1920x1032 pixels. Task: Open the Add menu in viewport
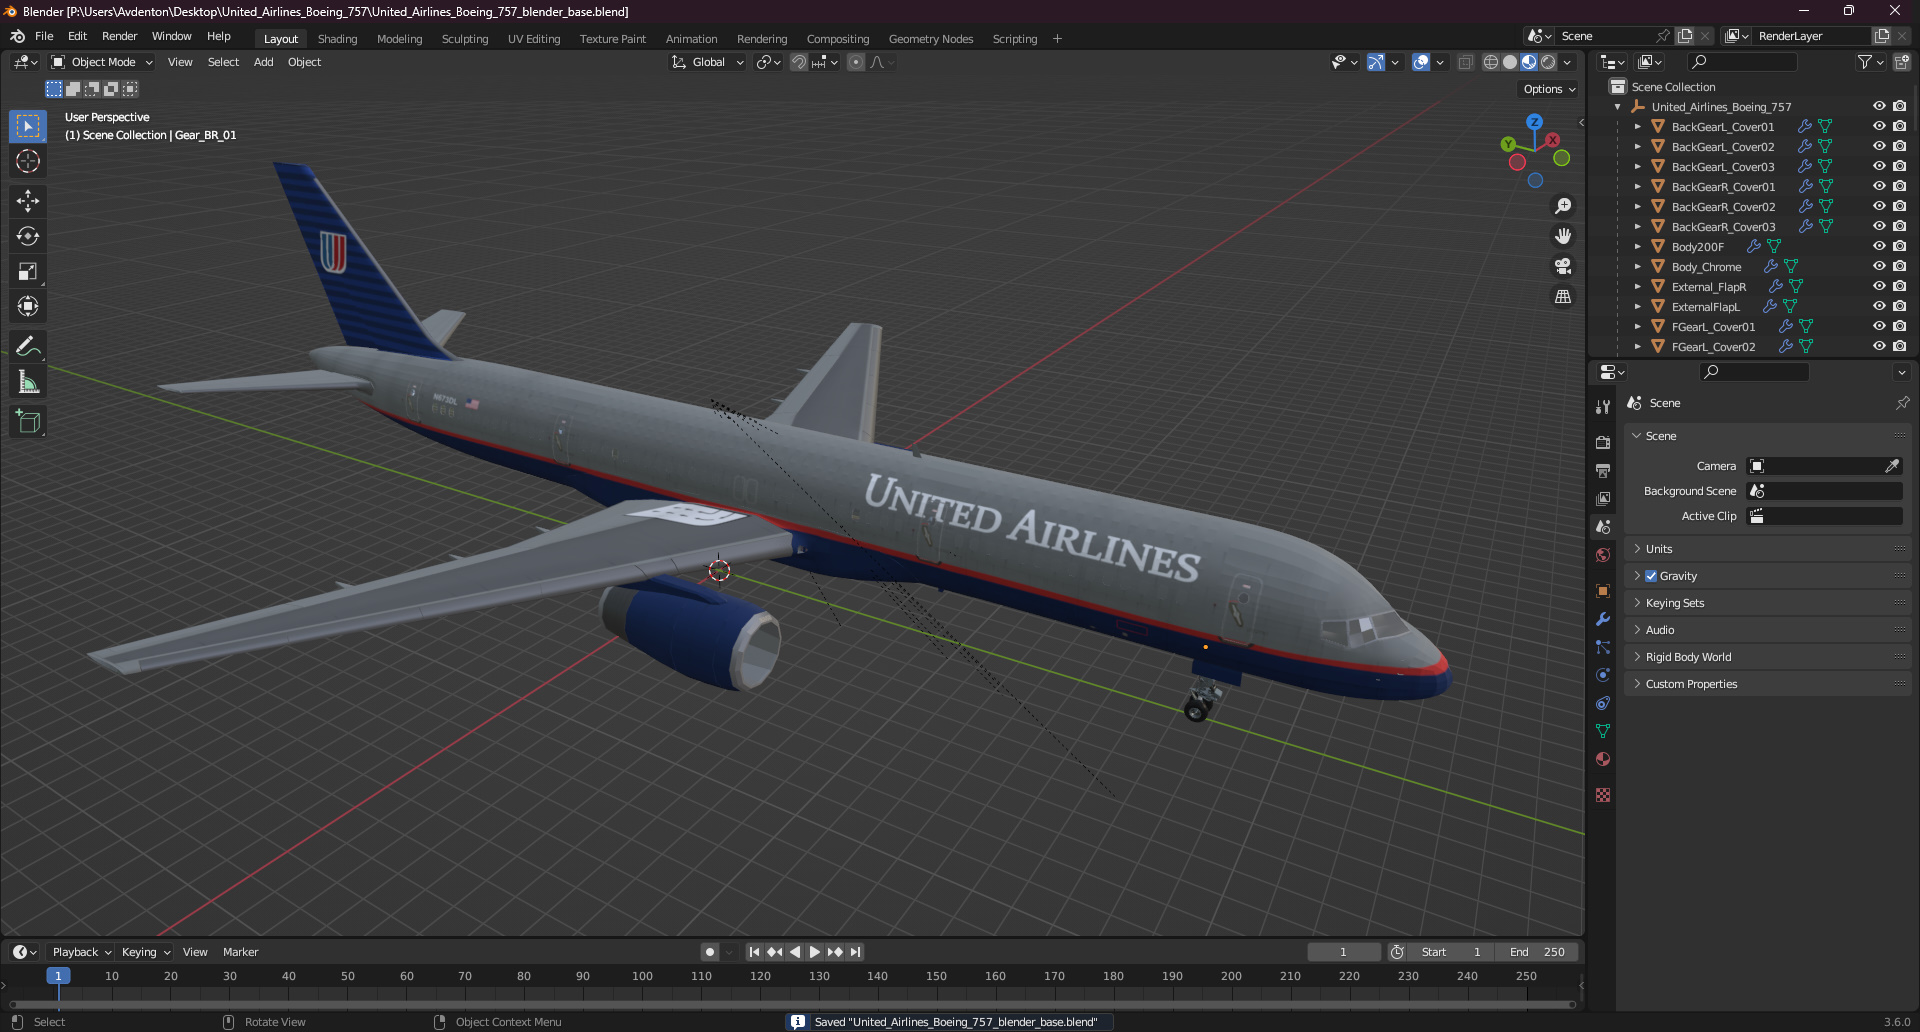pos(263,62)
